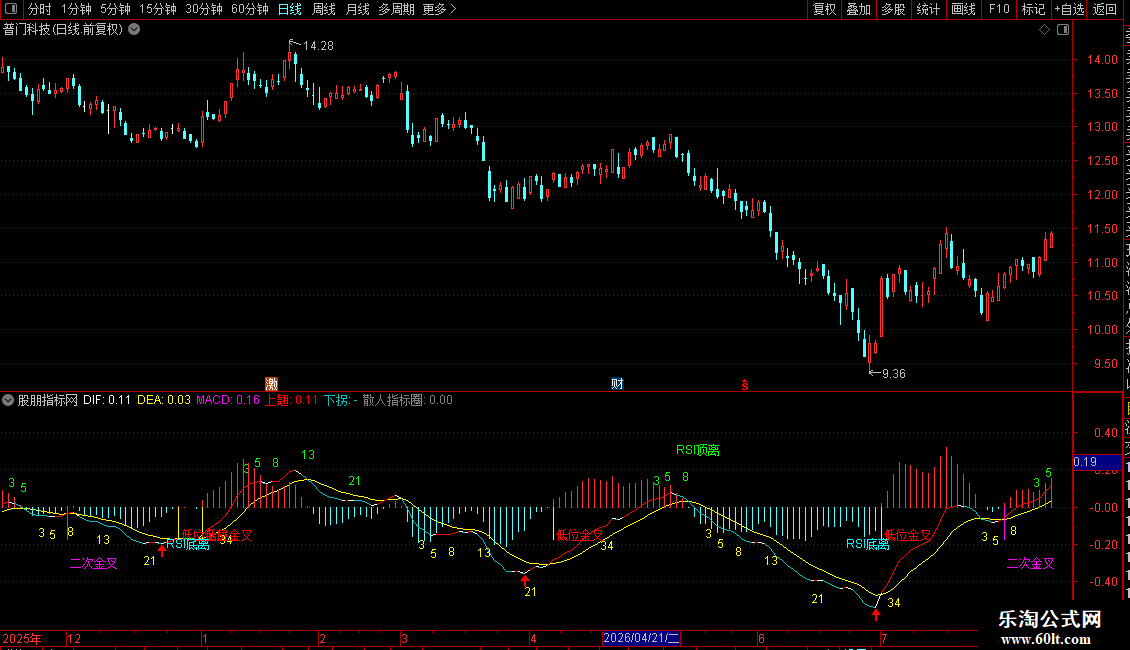This screenshot has height=650, width=1130.
Task: Open 多周期 multi-period view
Action: (396, 9)
